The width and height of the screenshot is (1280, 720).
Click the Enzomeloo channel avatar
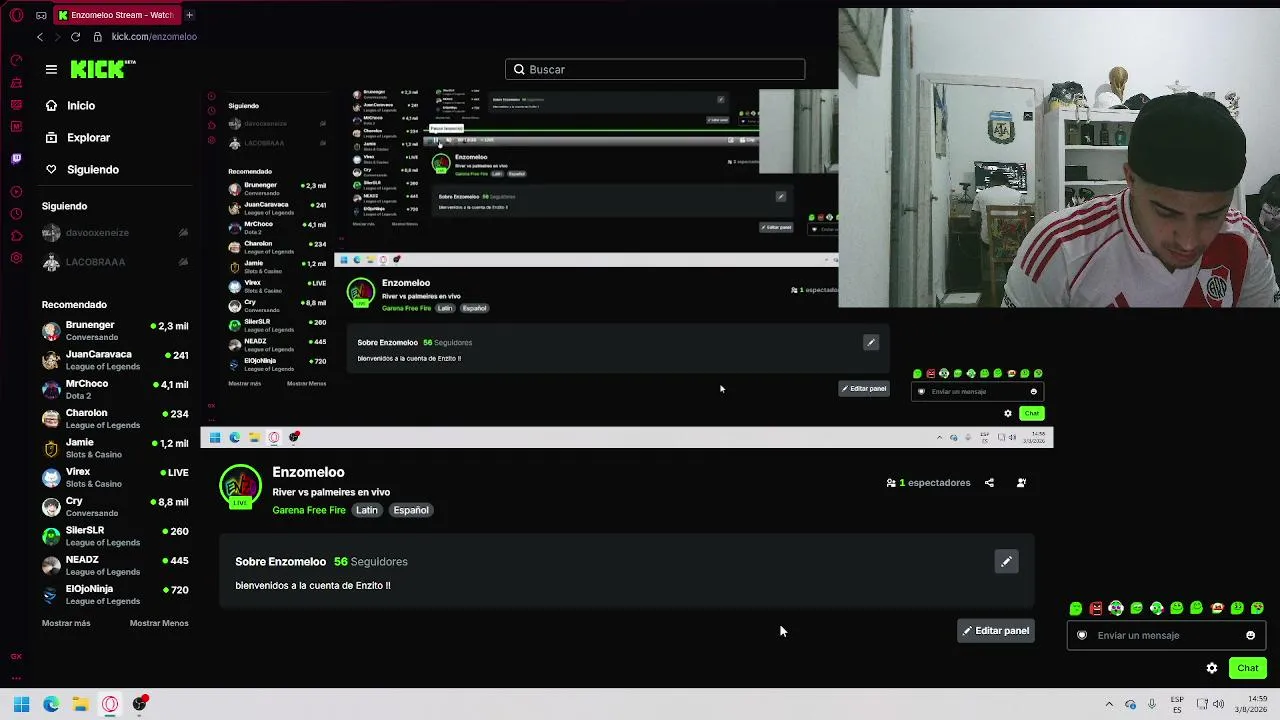click(x=240, y=486)
